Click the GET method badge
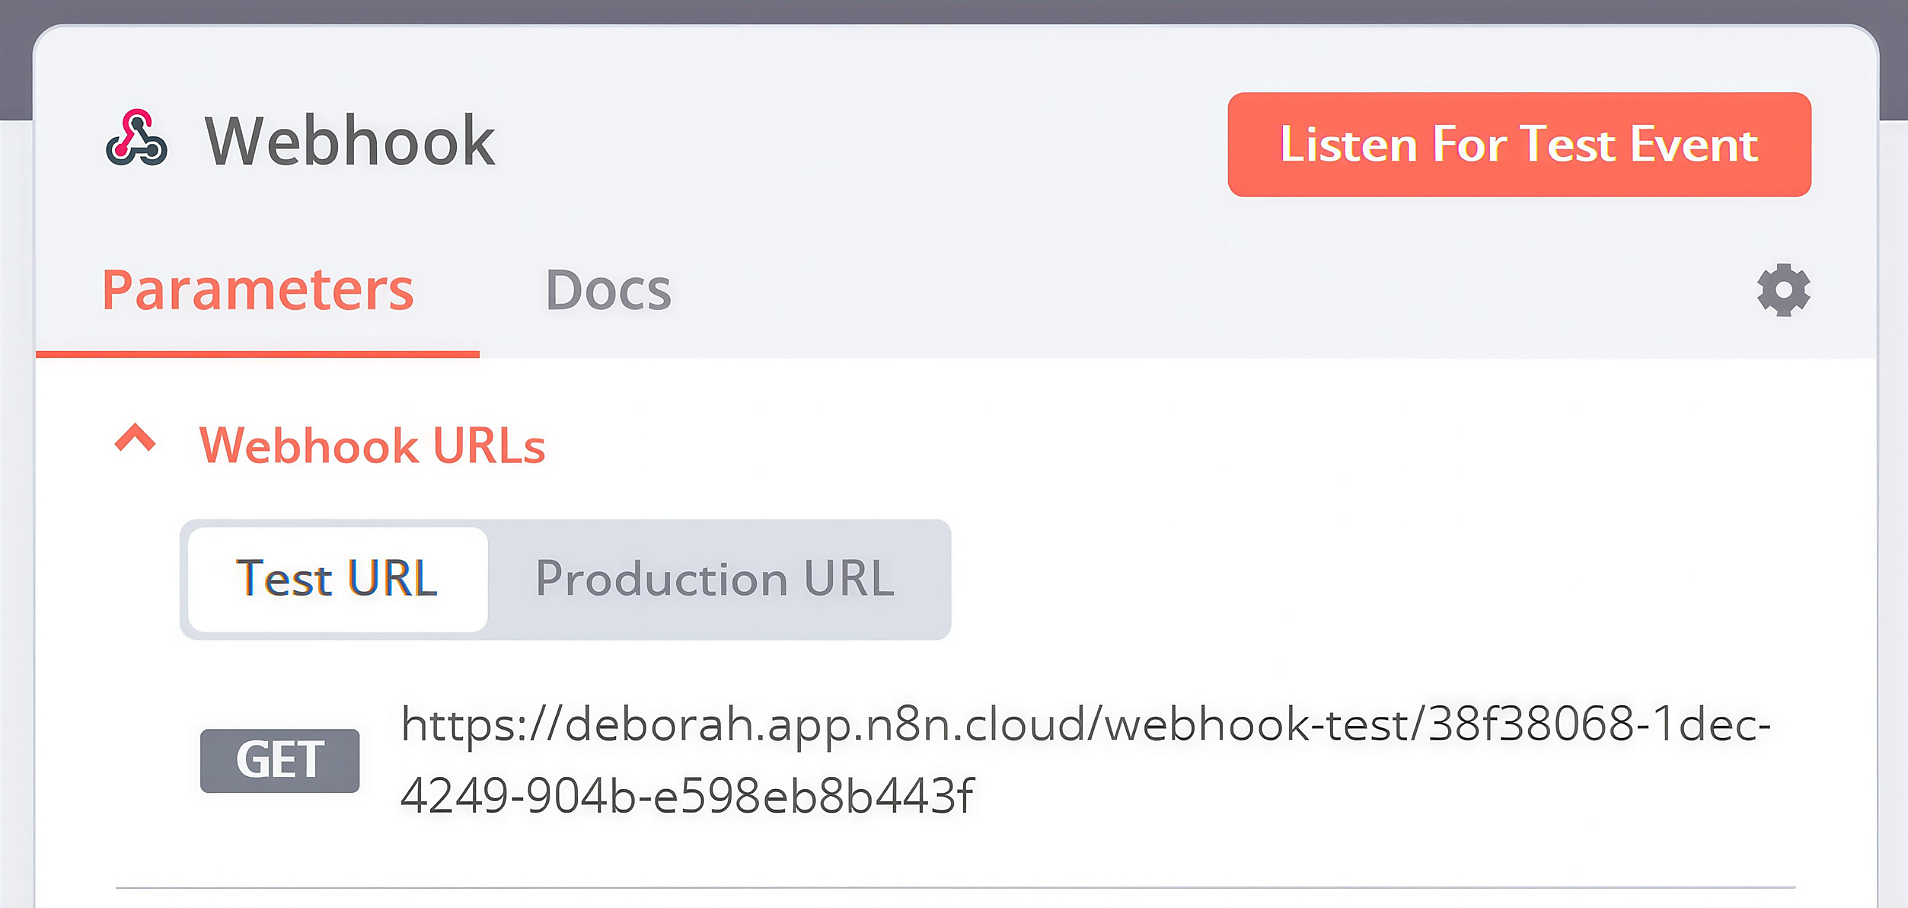 pyautogui.click(x=280, y=760)
